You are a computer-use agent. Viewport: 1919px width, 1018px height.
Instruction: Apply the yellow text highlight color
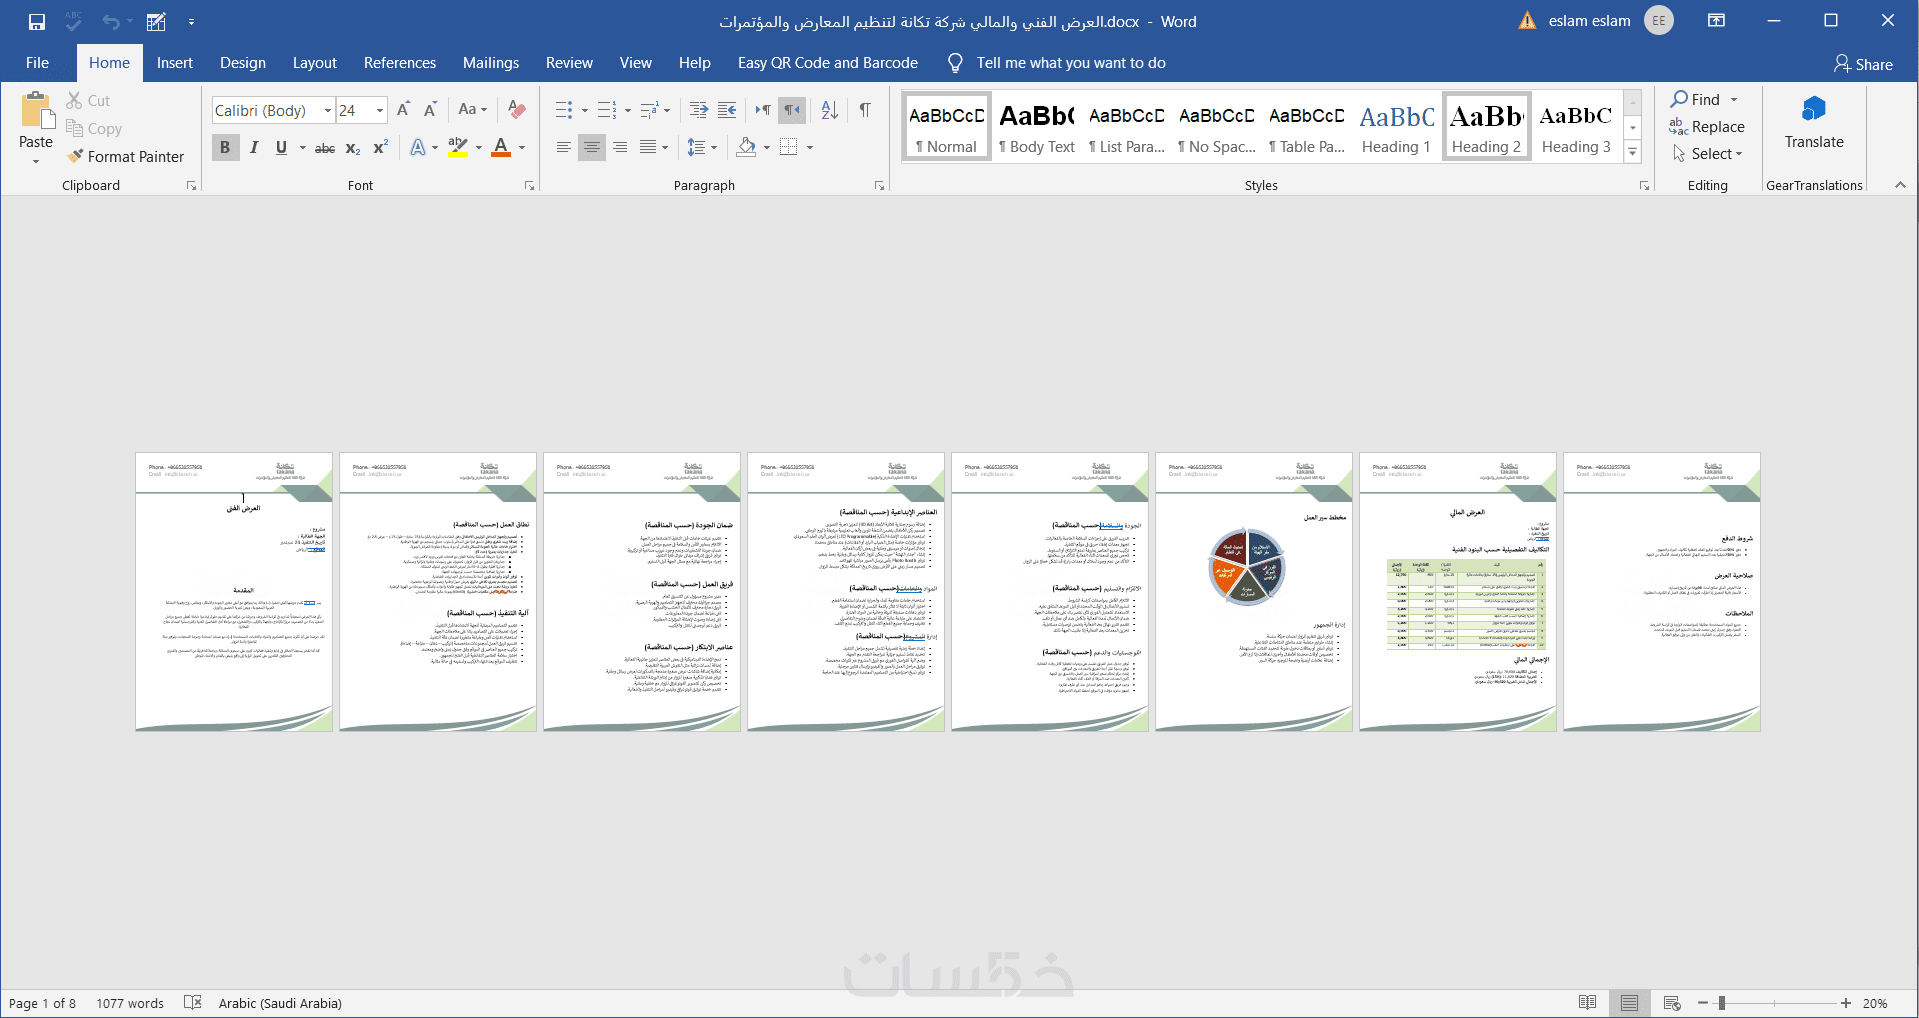457,148
